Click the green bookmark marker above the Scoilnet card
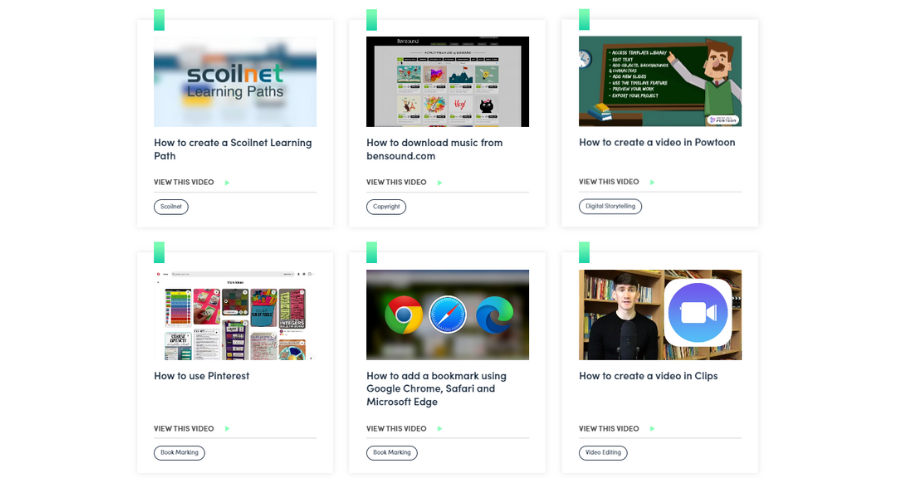The image size is (911, 483). (159, 20)
